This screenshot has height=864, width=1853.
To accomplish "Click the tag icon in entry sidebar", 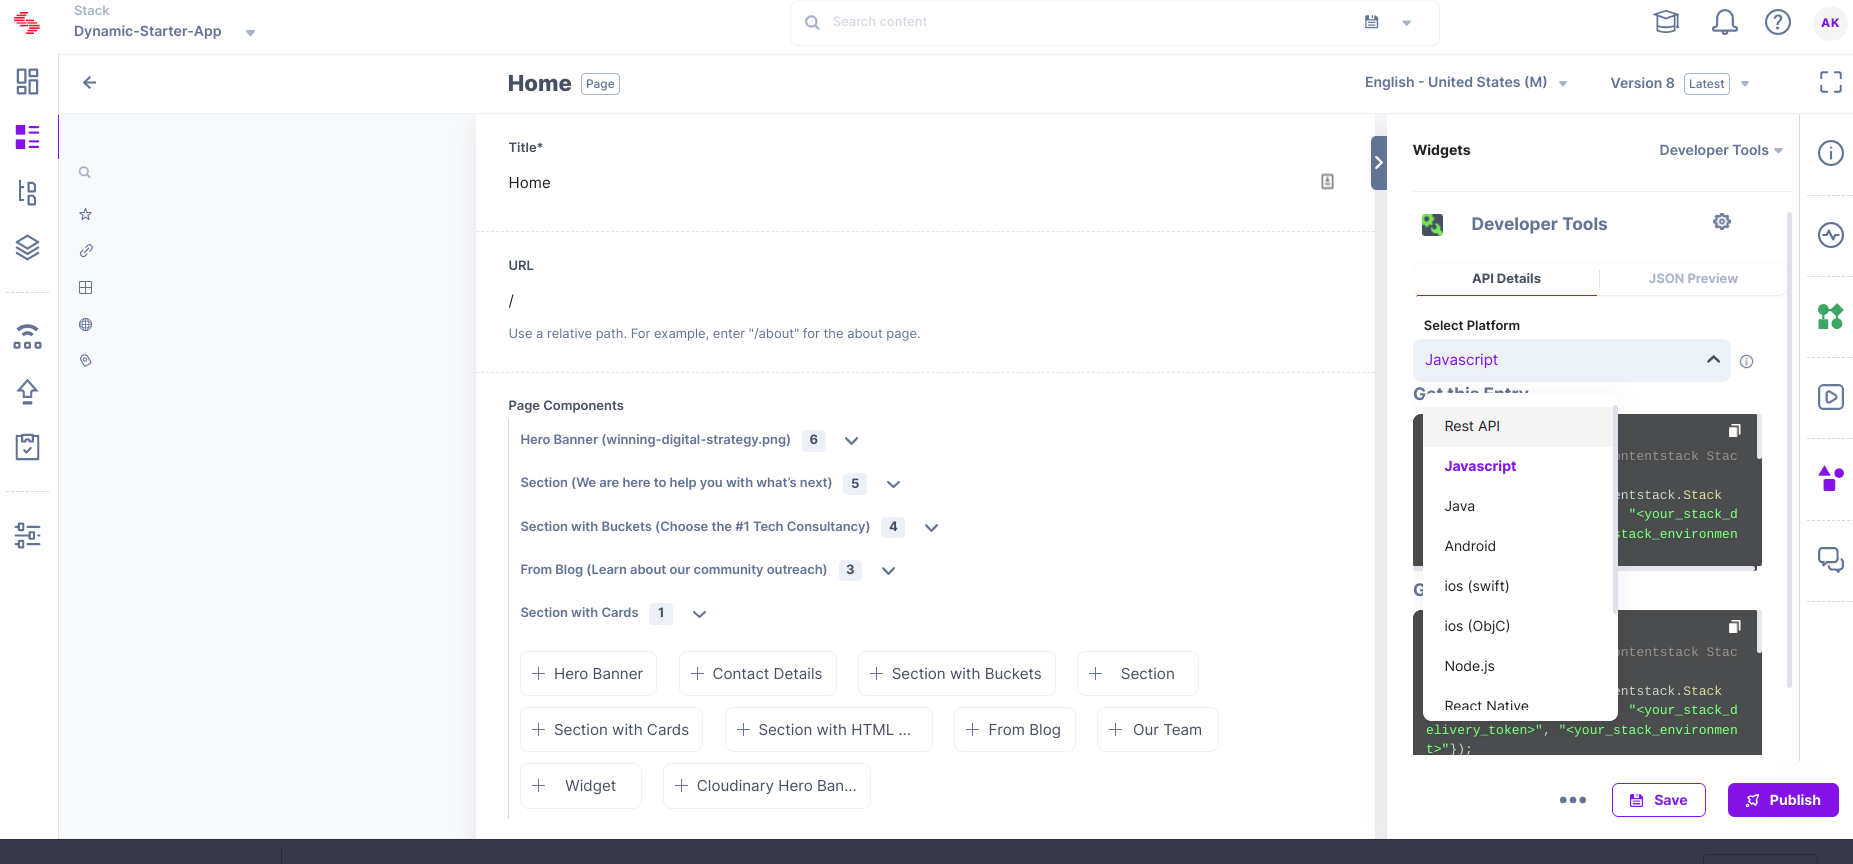I will (x=86, y=360).
